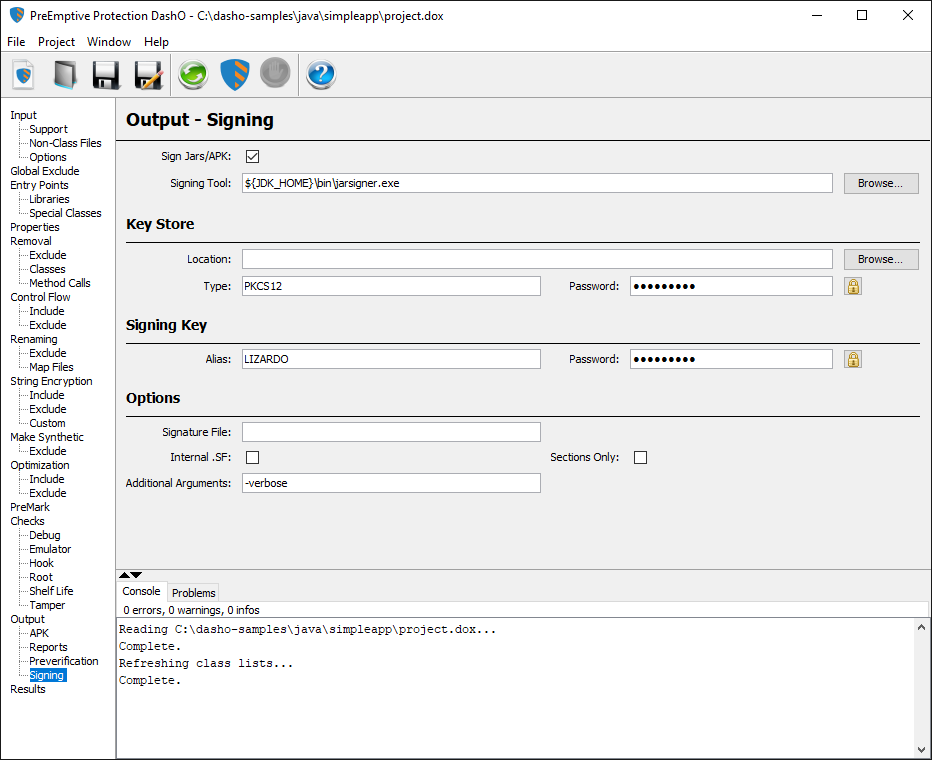
Task: Select Custom under String Encryption
Action: click(x=48, y=423)
